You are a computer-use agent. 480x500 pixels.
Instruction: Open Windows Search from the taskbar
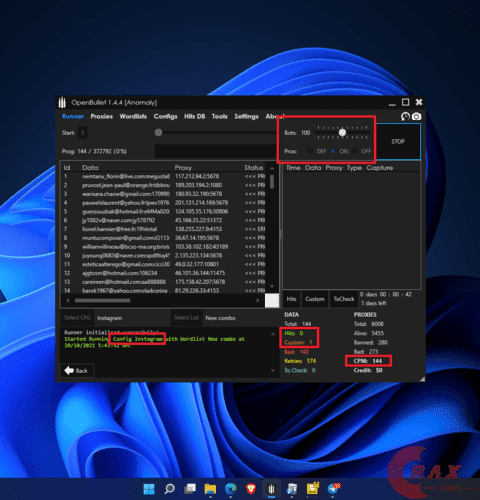click(x=169, y=489)
